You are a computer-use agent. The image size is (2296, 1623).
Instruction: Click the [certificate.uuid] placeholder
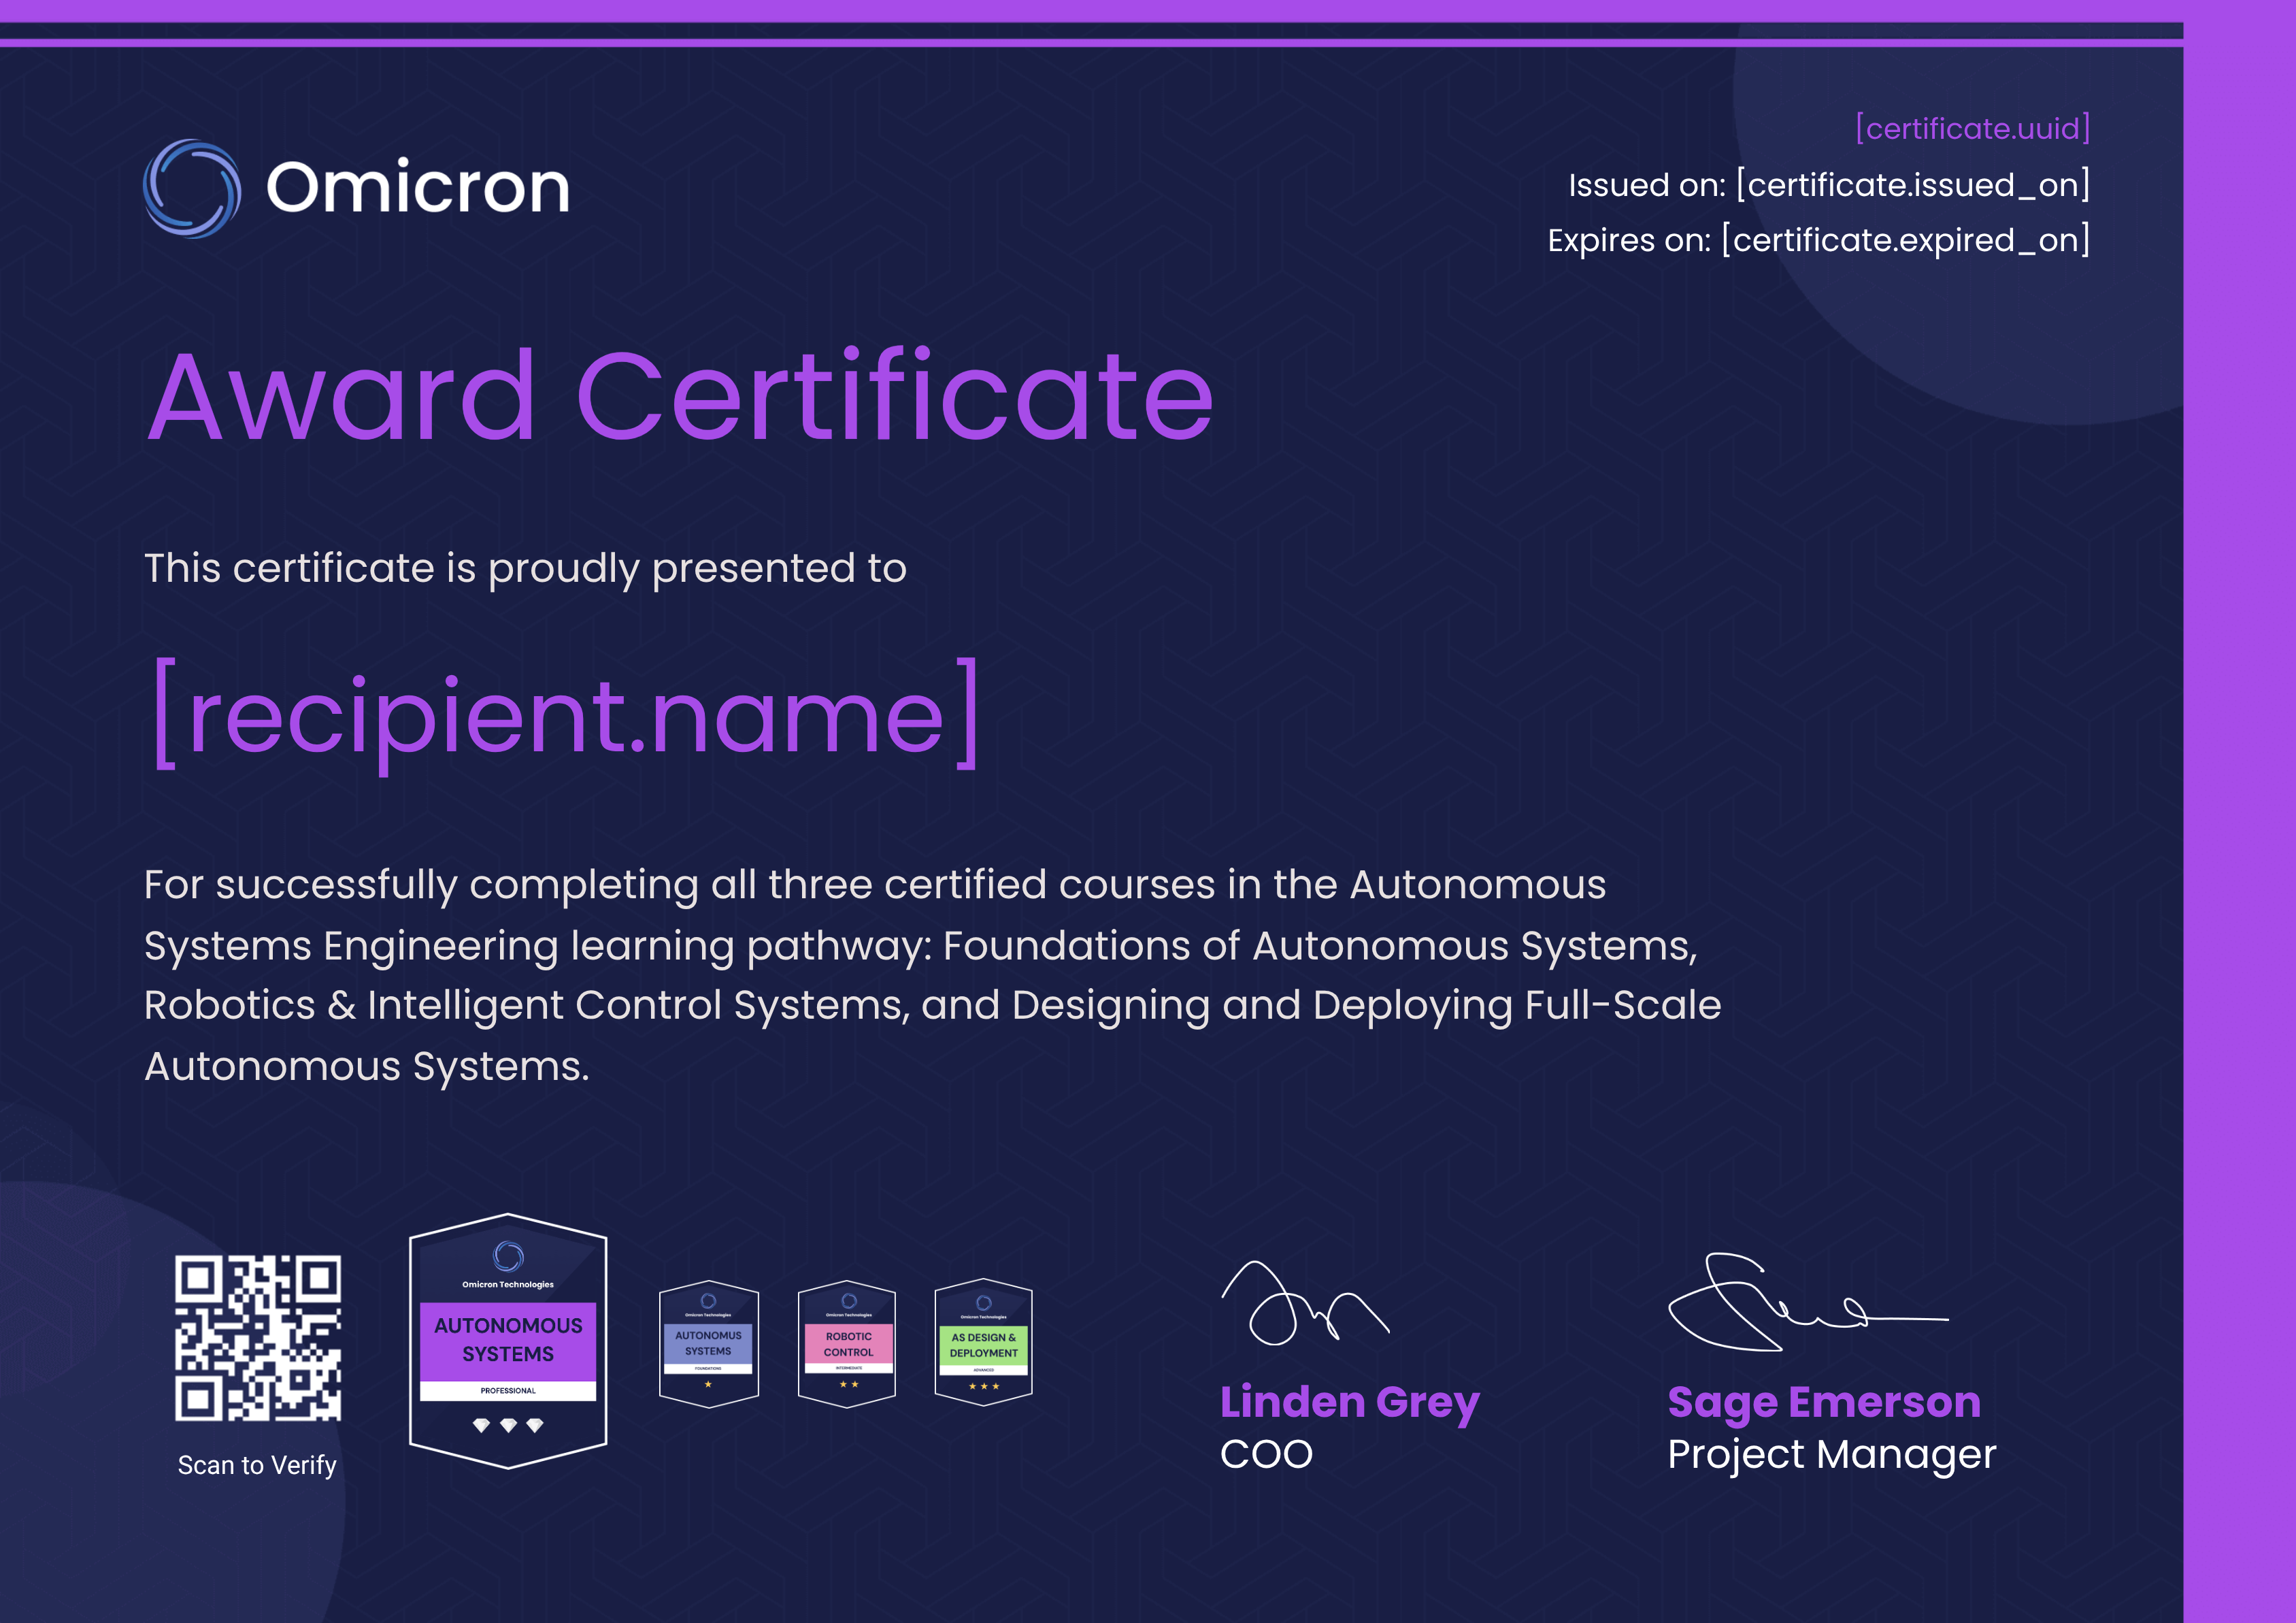pos(1972,128)
